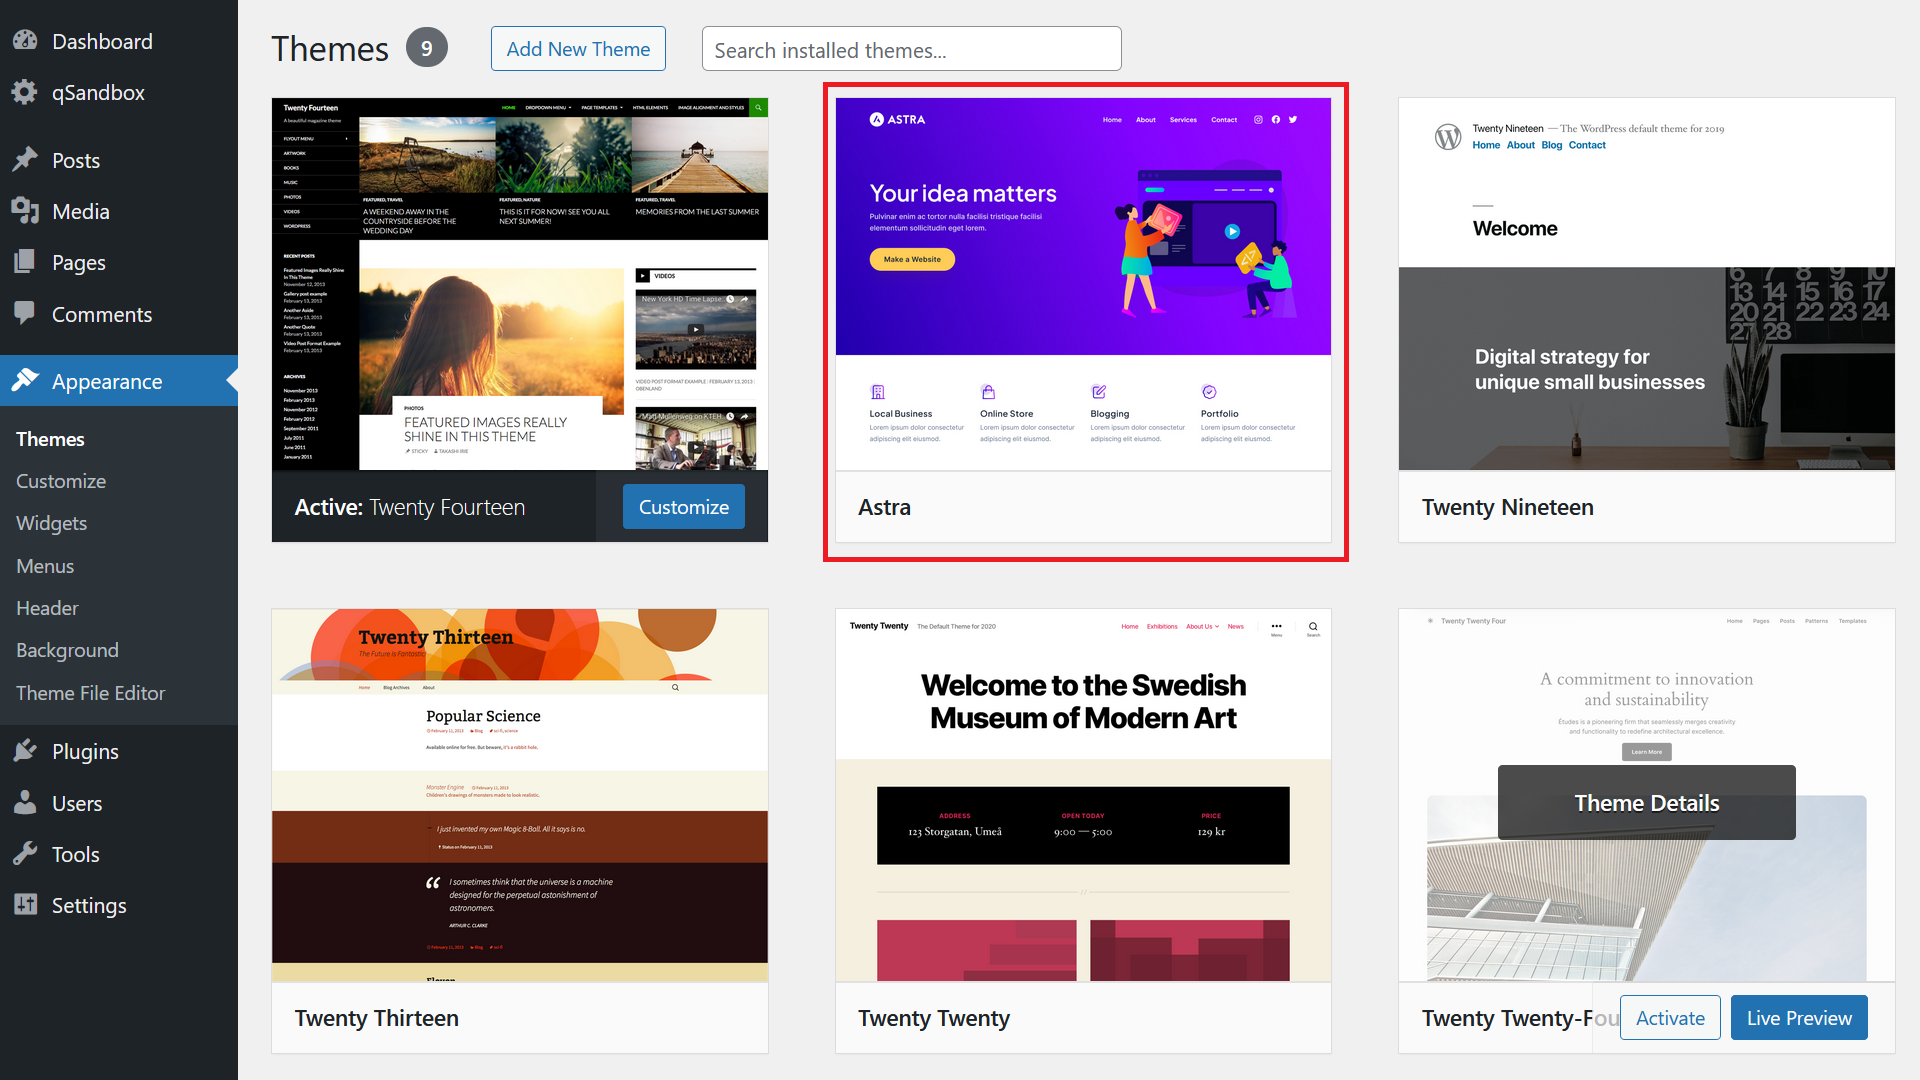
Task: Open Twenty Thirteen theme screenshot
Action: click(520, 795)
